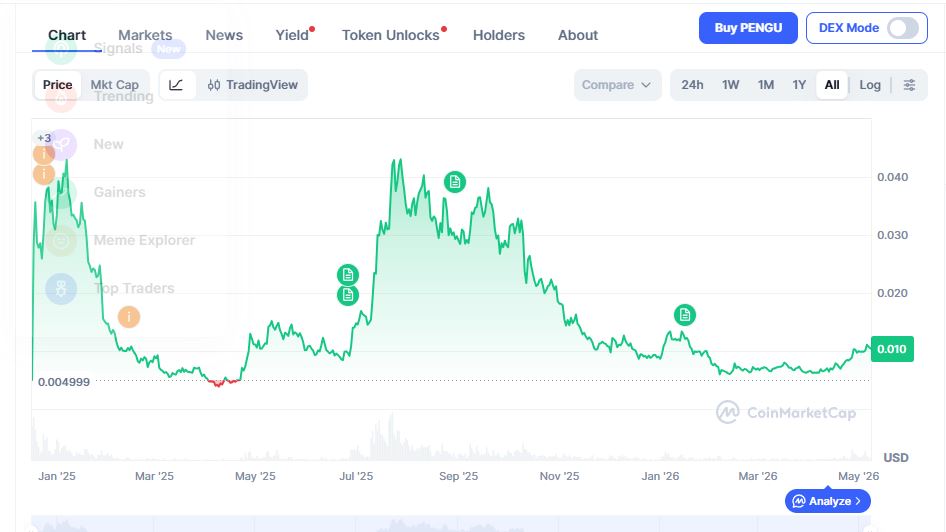Image resolution: width=946 pixels, height=532 pixels.
Task: Open the green document marker near Sep '25
Action: coord(455,182)
